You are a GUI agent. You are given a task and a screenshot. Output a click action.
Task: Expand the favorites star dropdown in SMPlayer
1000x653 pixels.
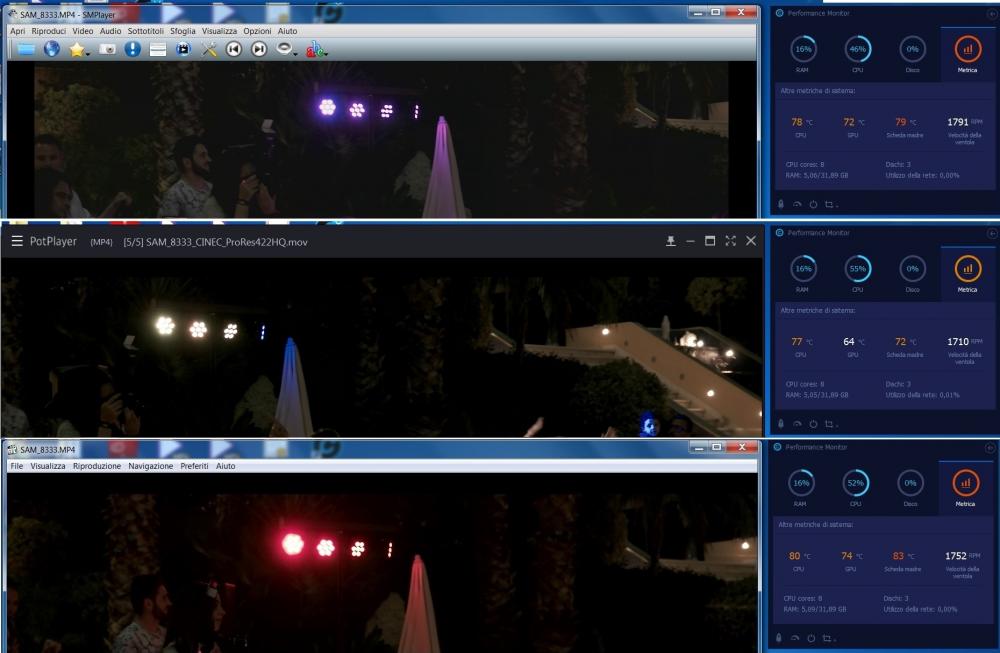click(89, 53)
